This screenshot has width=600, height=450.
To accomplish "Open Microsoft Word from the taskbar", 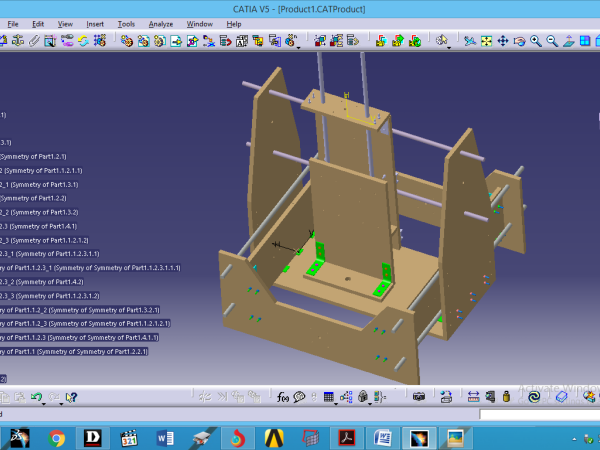I will tap(165, 438).
